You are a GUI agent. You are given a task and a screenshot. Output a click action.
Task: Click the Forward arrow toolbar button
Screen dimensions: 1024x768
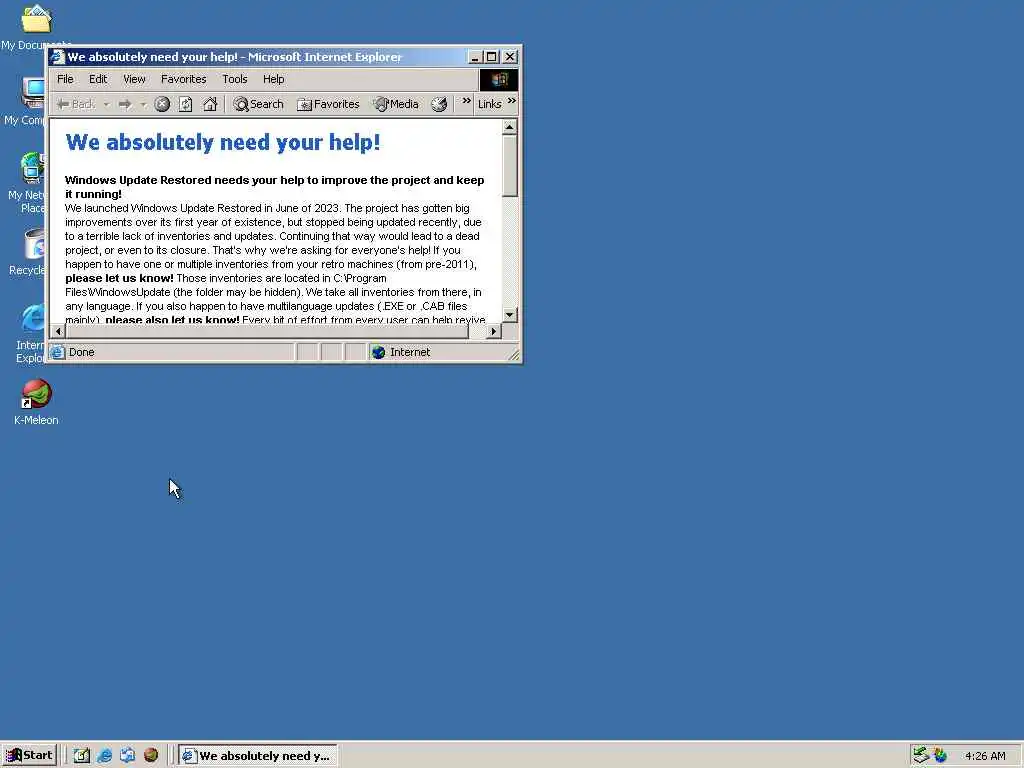125,104
